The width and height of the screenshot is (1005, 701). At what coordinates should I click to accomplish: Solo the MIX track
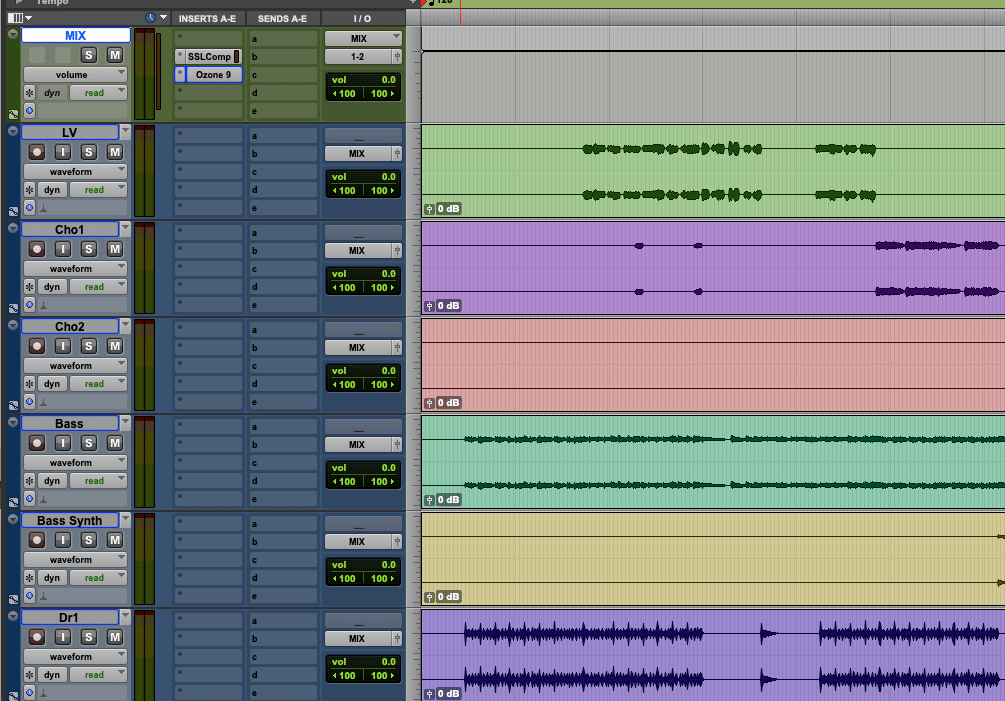(89, 55)
